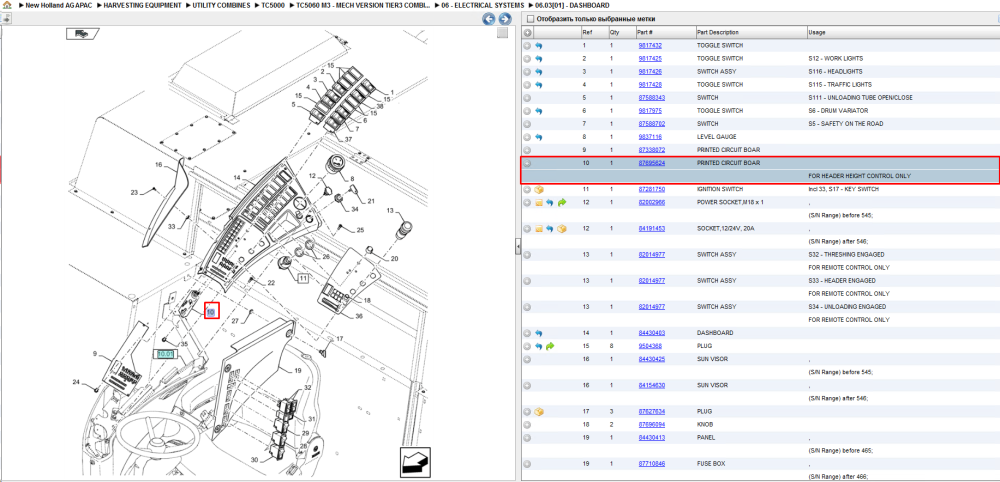Open part number 87696094 link
Image resolution: width=1000 pixels, height=482 pixels.
click(652, 425)
